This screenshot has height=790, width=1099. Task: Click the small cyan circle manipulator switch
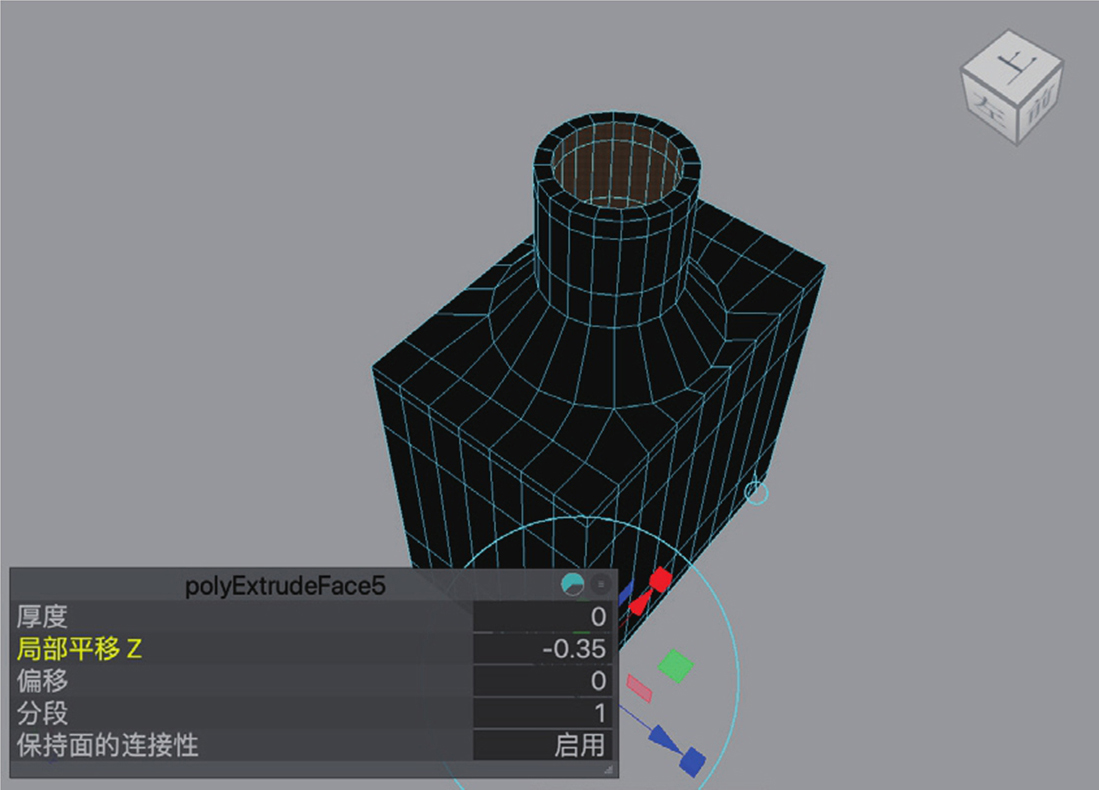point(756,493)
